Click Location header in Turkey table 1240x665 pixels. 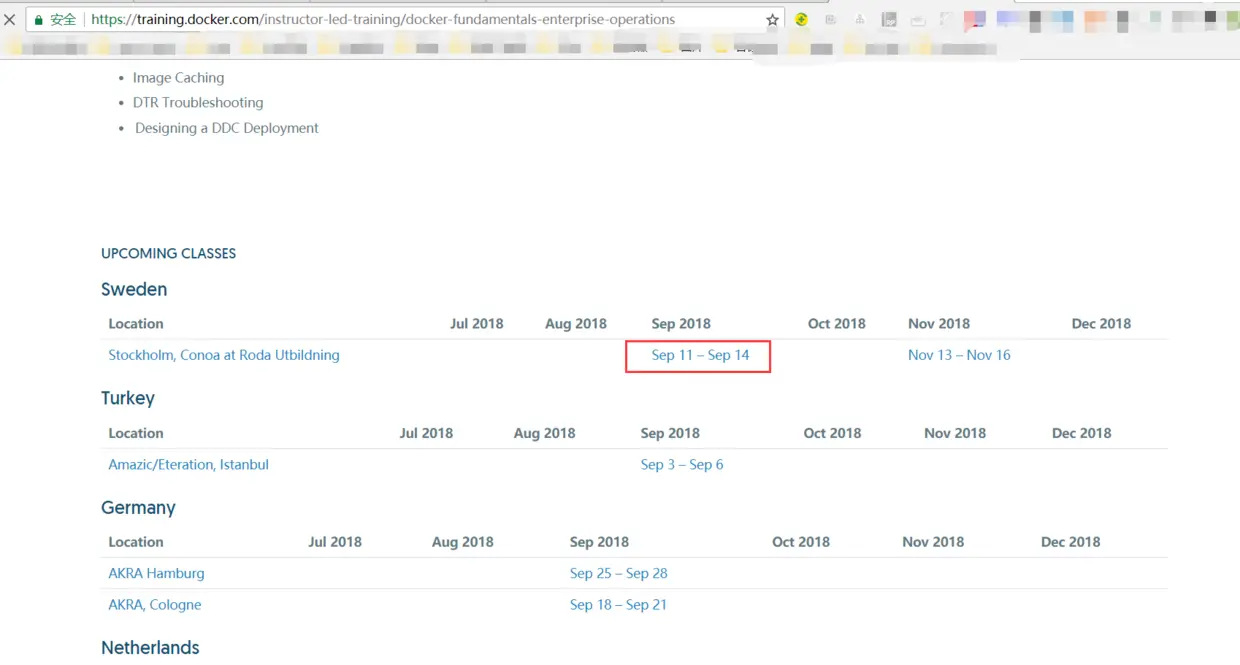click(x=136, y=434)
